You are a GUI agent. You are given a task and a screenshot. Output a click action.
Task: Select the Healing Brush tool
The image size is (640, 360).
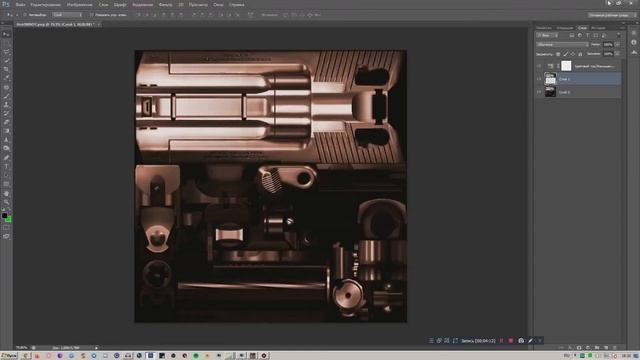click(6, 87)
